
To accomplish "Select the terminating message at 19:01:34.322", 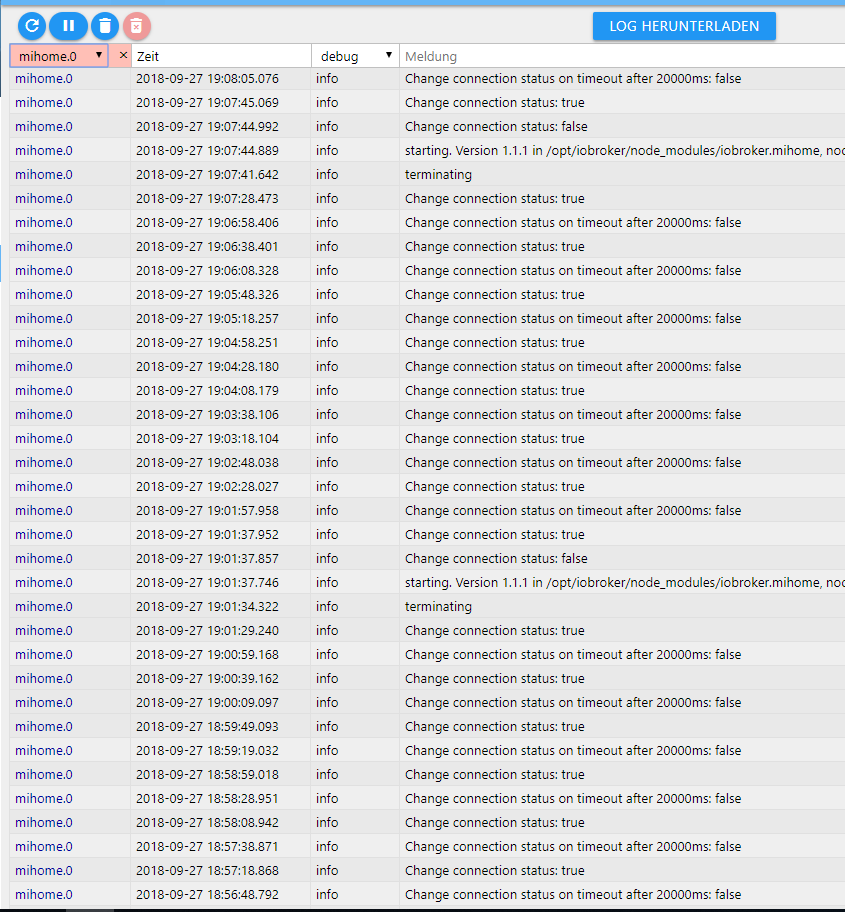I will click(438, 607).
